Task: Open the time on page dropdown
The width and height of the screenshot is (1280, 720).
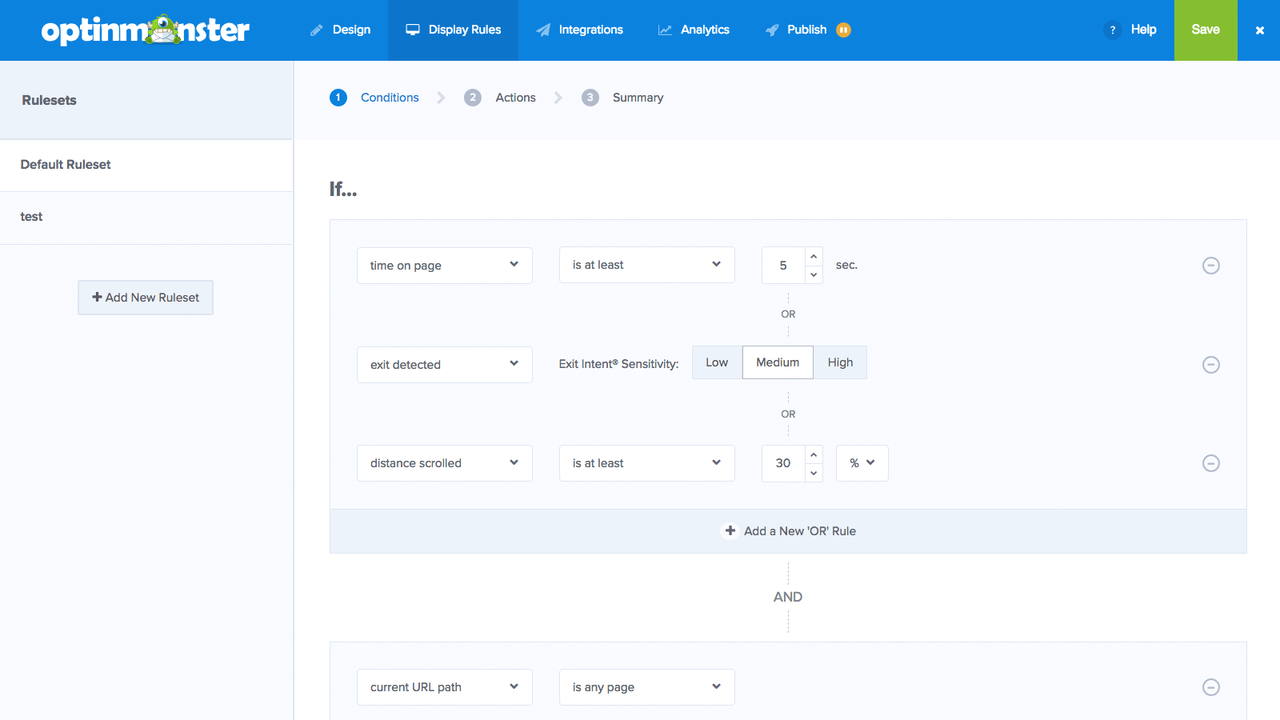Action: 444,265
